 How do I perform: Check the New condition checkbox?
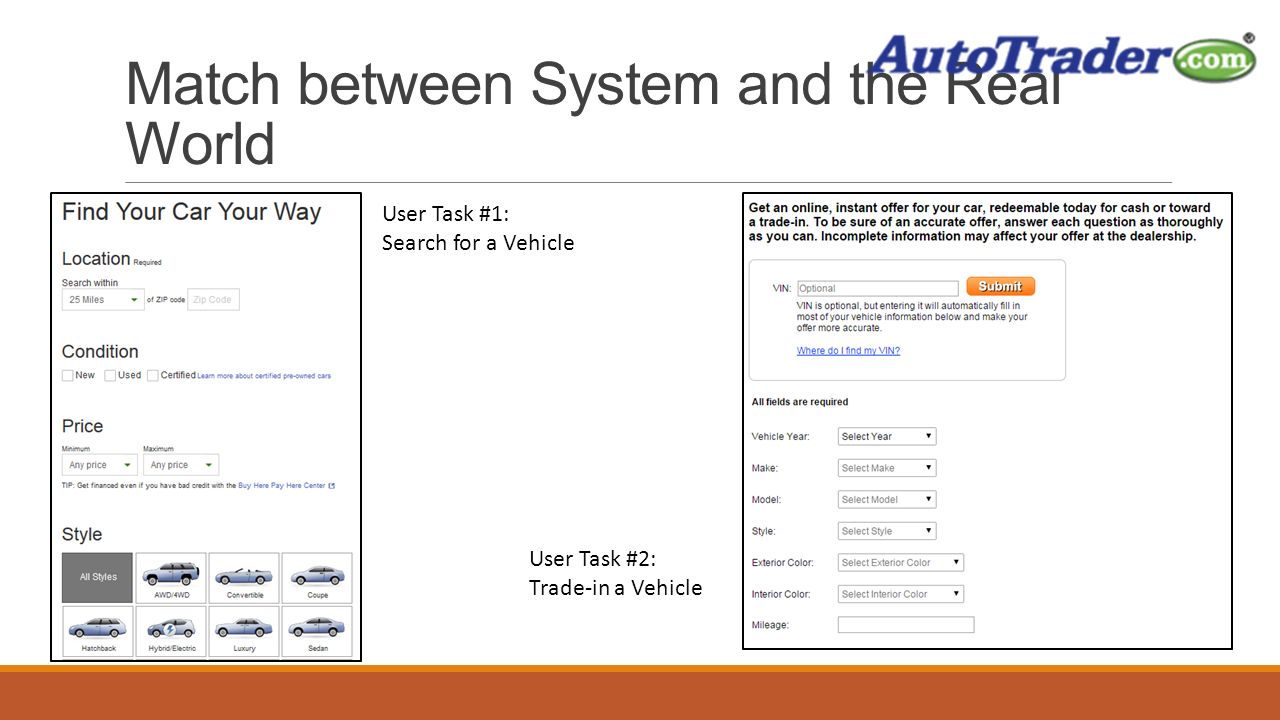point(67,376)
